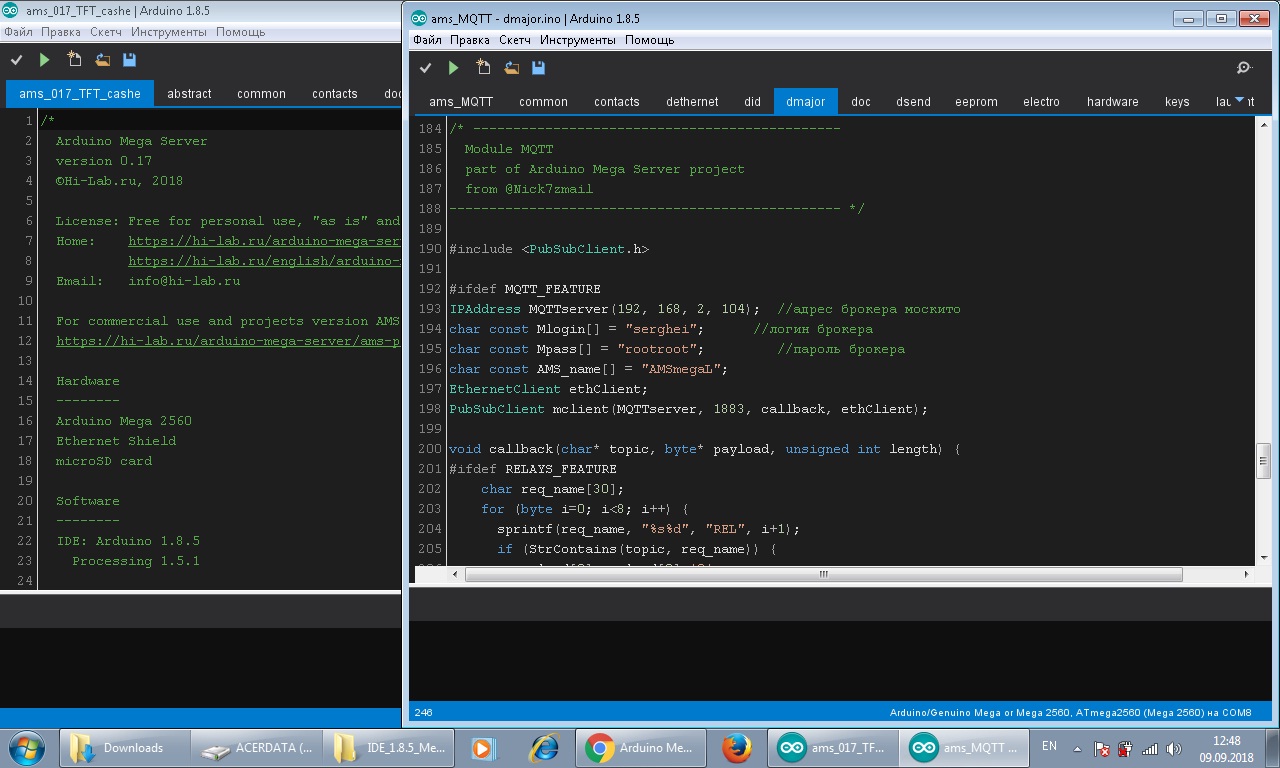Open Инструменты menu in ams_MQTT window
Viewport: 1280px width, 768px height.
tap(577, 40)
